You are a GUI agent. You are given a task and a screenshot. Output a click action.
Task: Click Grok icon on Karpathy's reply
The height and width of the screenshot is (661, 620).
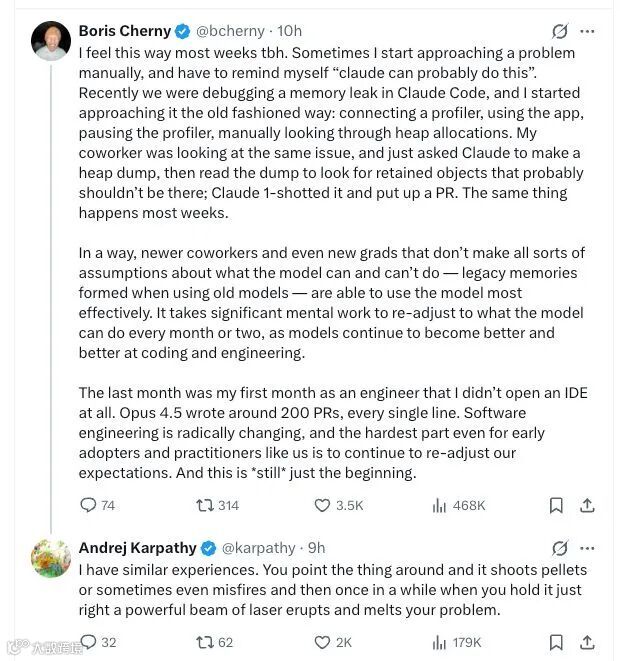pos(560,548)
